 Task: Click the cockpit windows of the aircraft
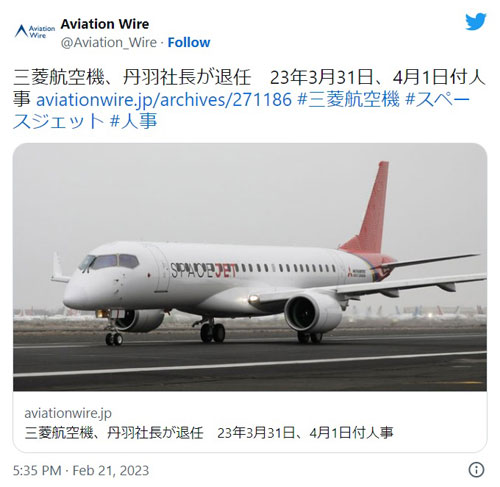pos(109,262)
